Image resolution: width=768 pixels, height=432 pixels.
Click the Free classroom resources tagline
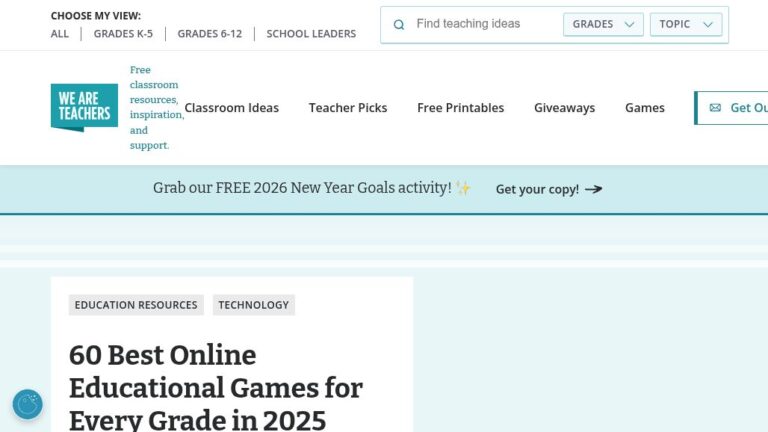[x=157, y=107]
